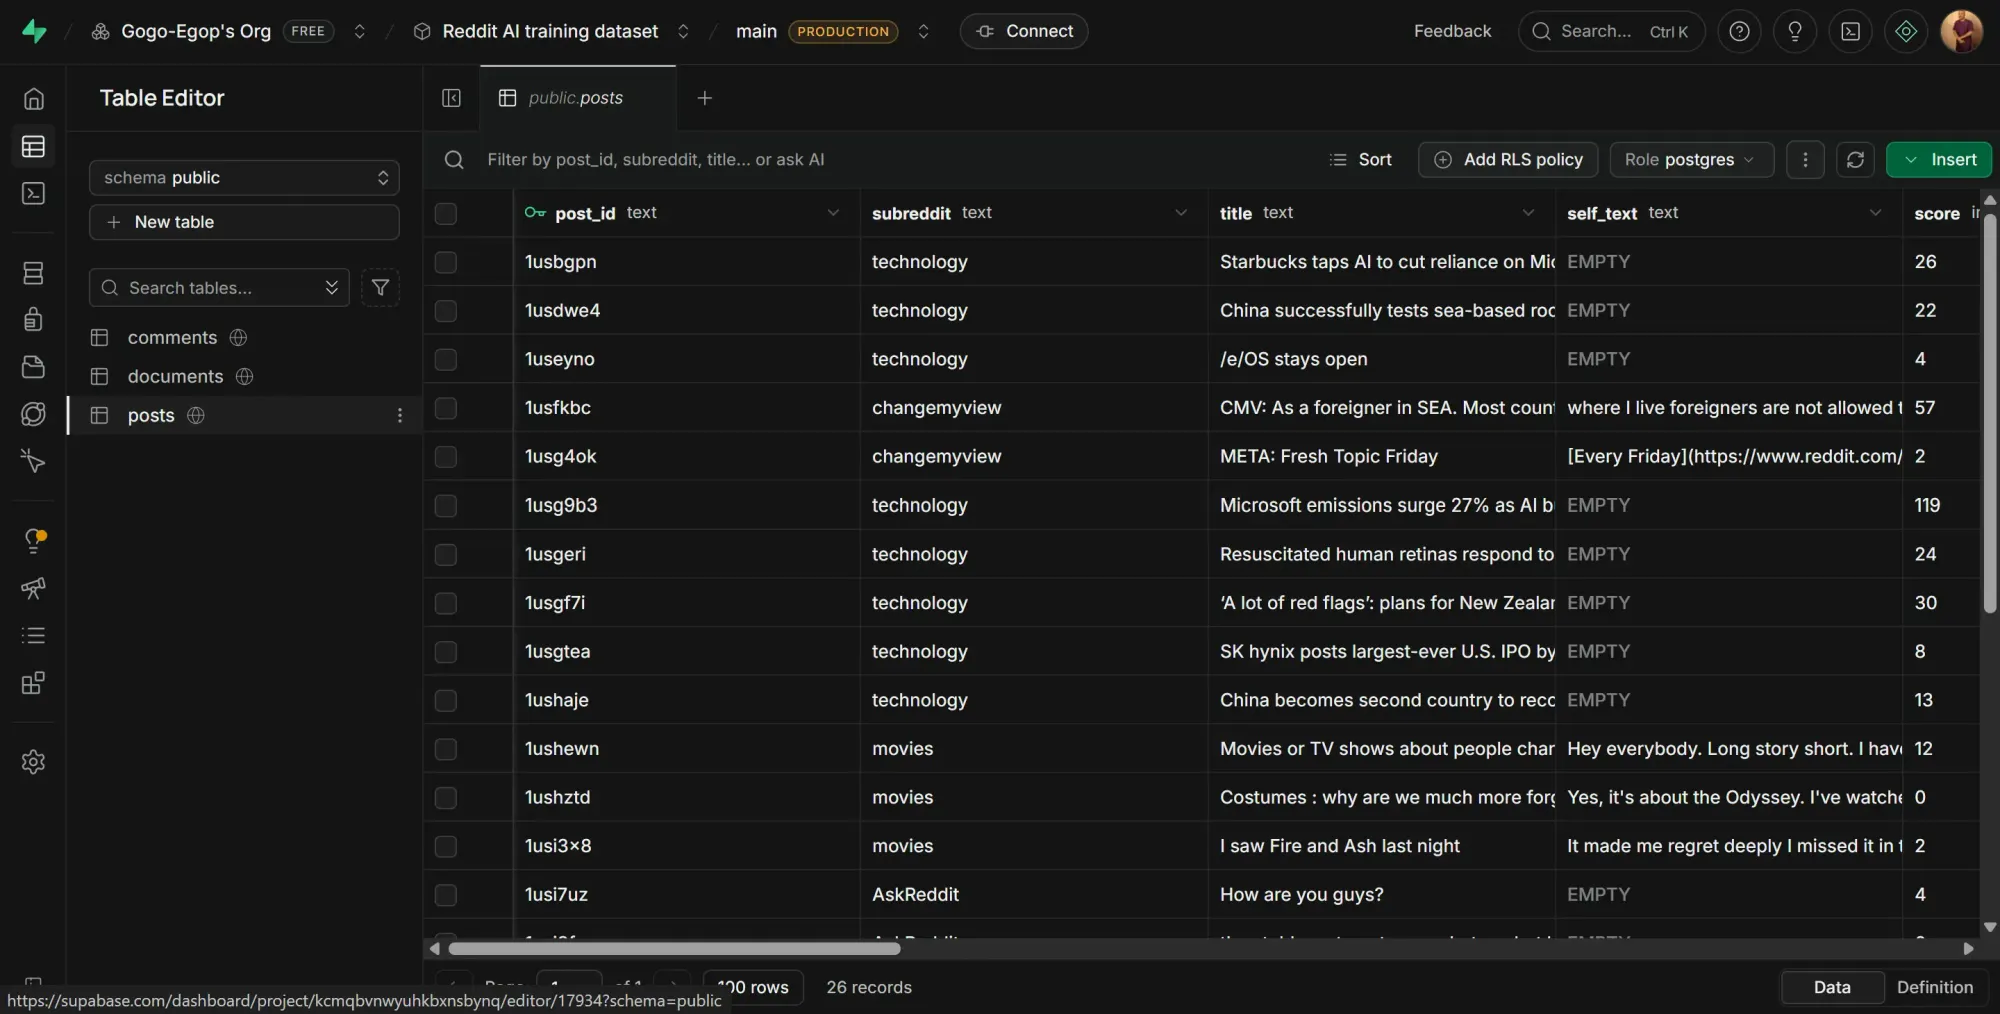Select the row 1useyno checkbox

pos(446,359)
